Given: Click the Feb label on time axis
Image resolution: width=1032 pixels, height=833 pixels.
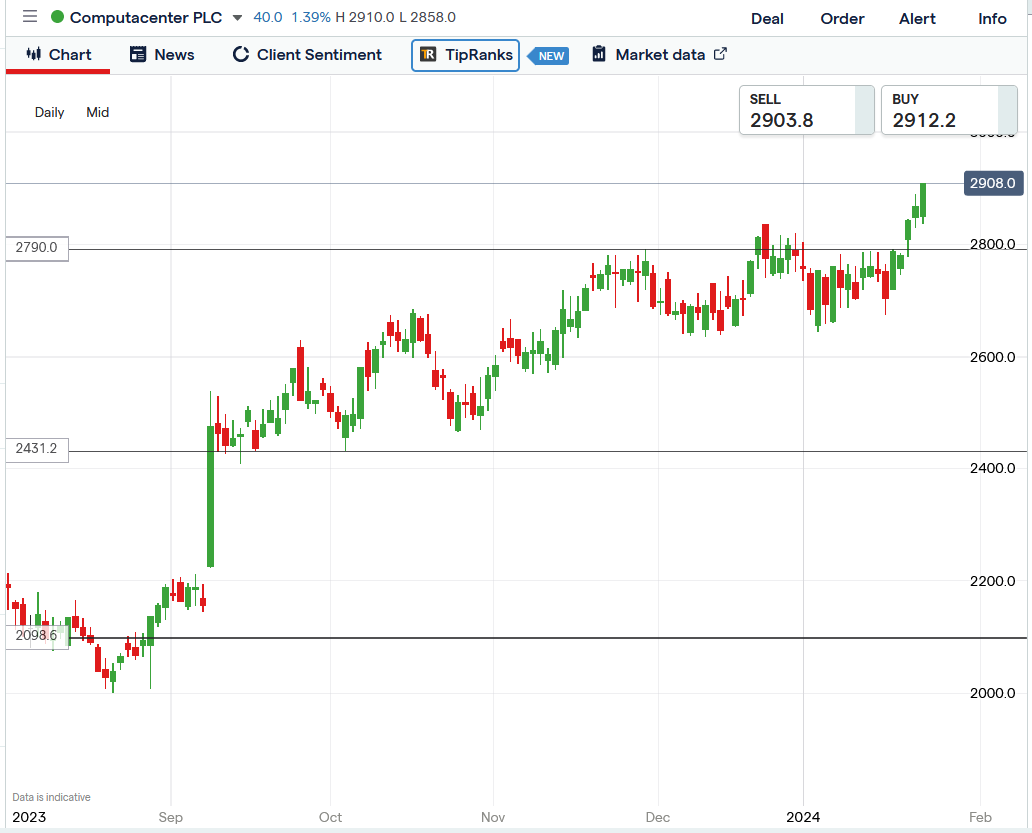Looking at the screenshot, I should [980, 817].
